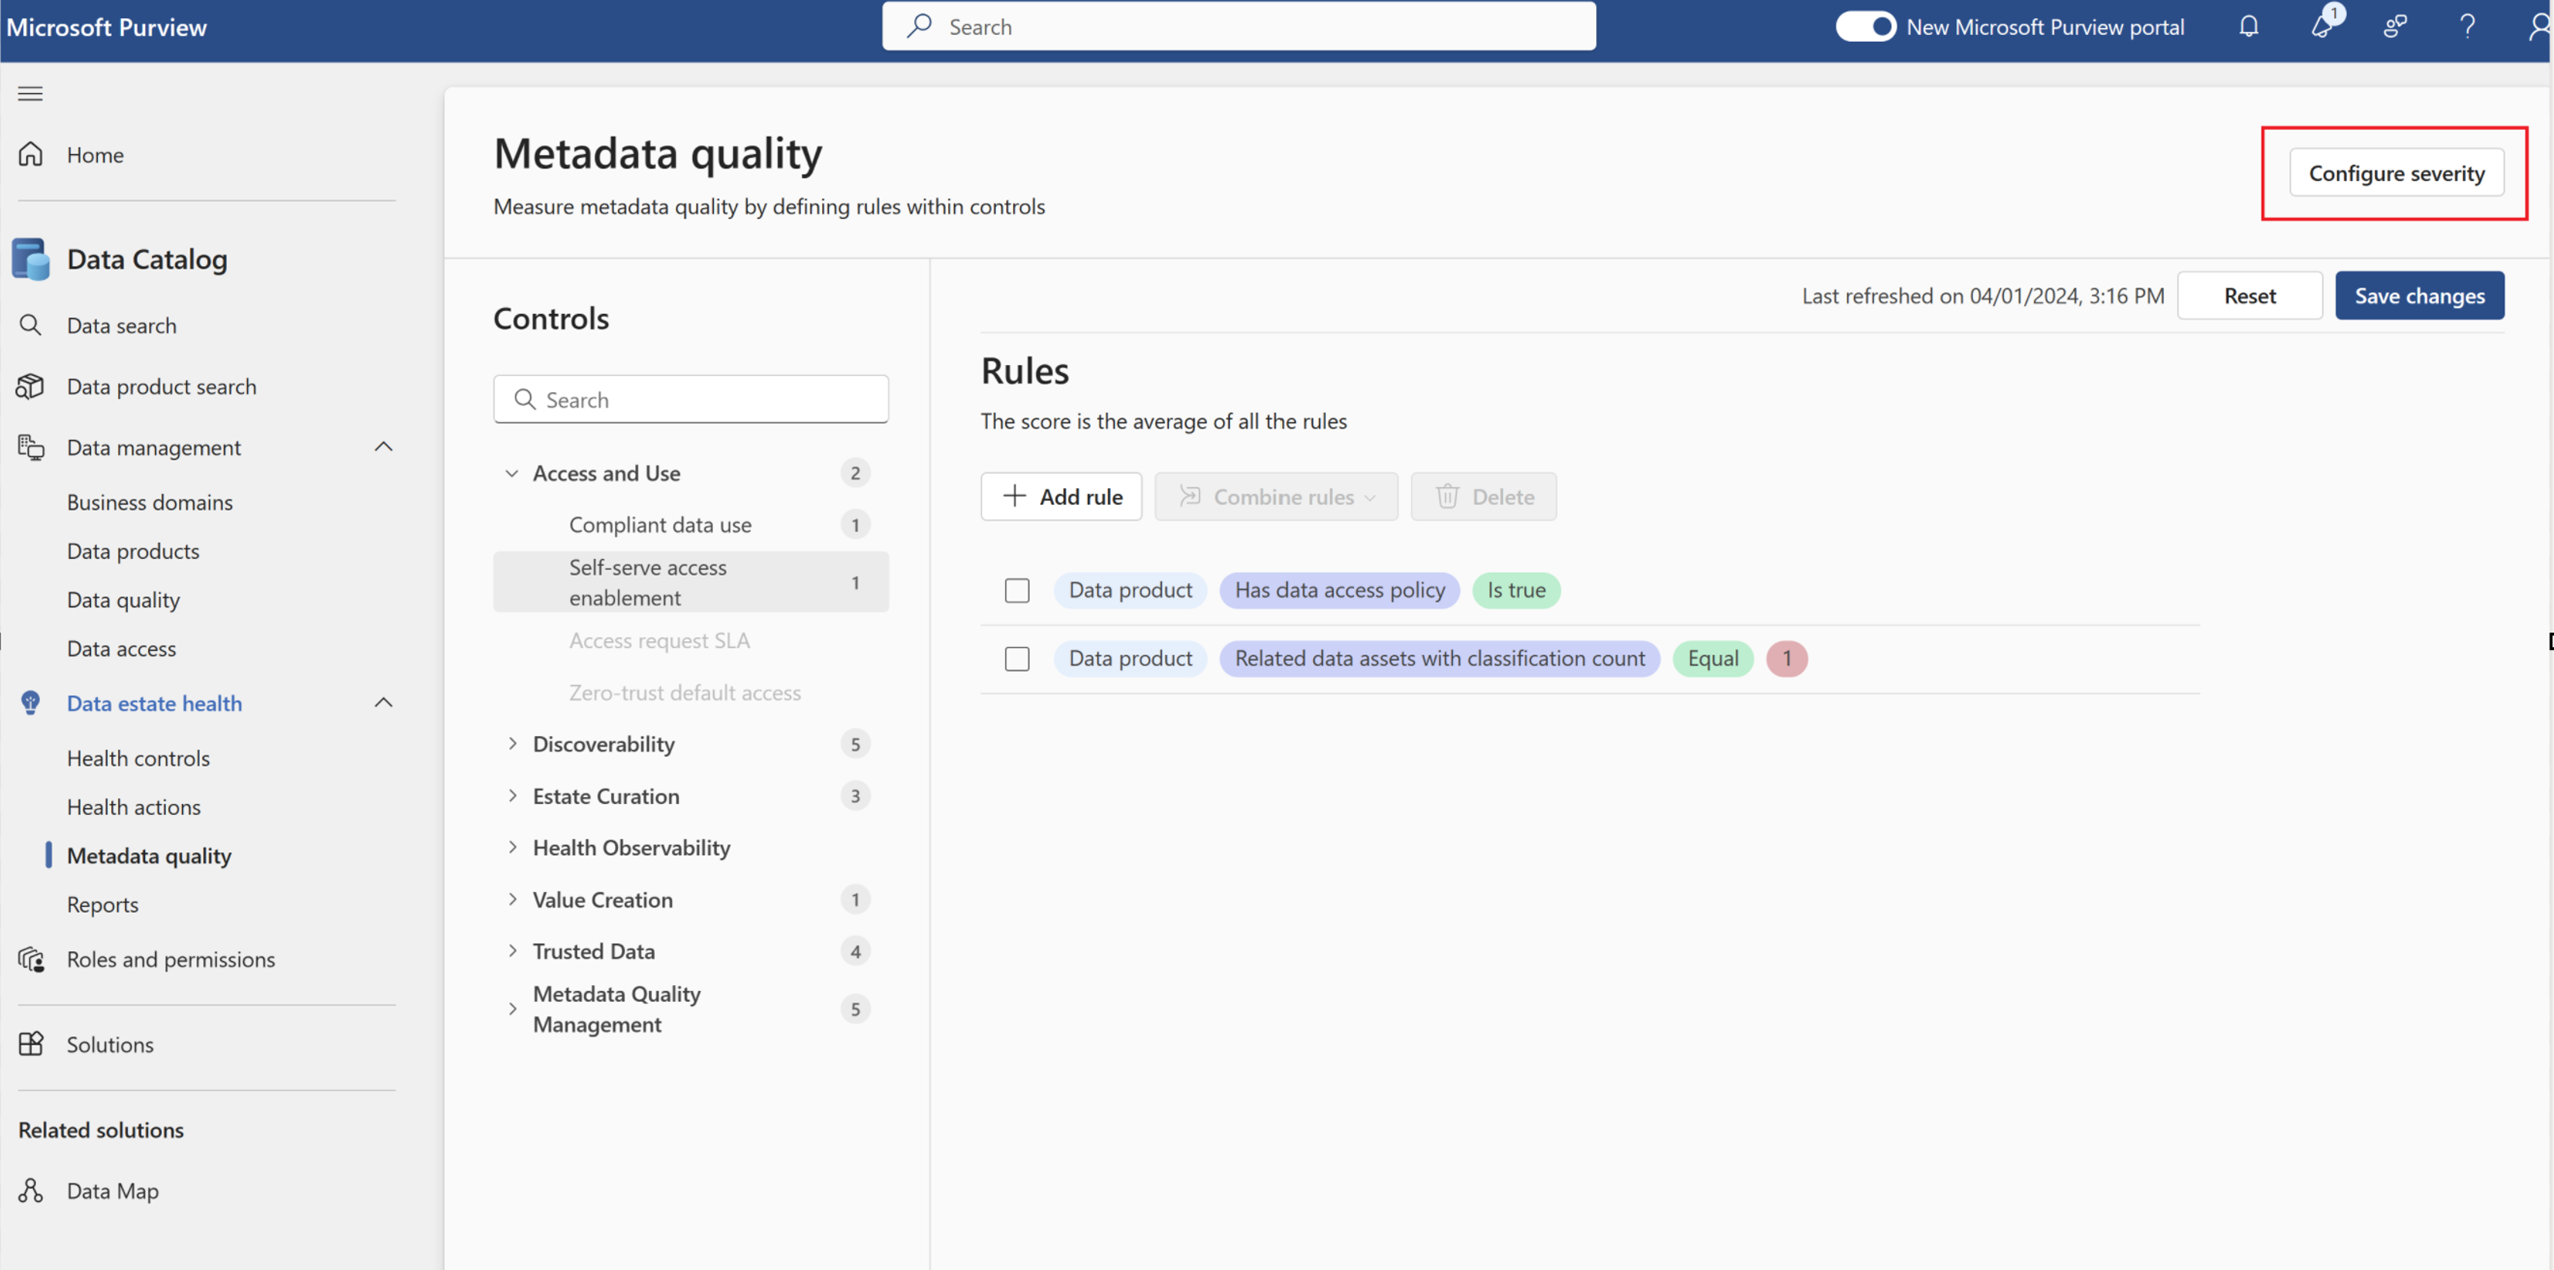This screenshot has height=1270, width=2554.
Task: Click Roles and permissions icon
Action: [31, 959]
